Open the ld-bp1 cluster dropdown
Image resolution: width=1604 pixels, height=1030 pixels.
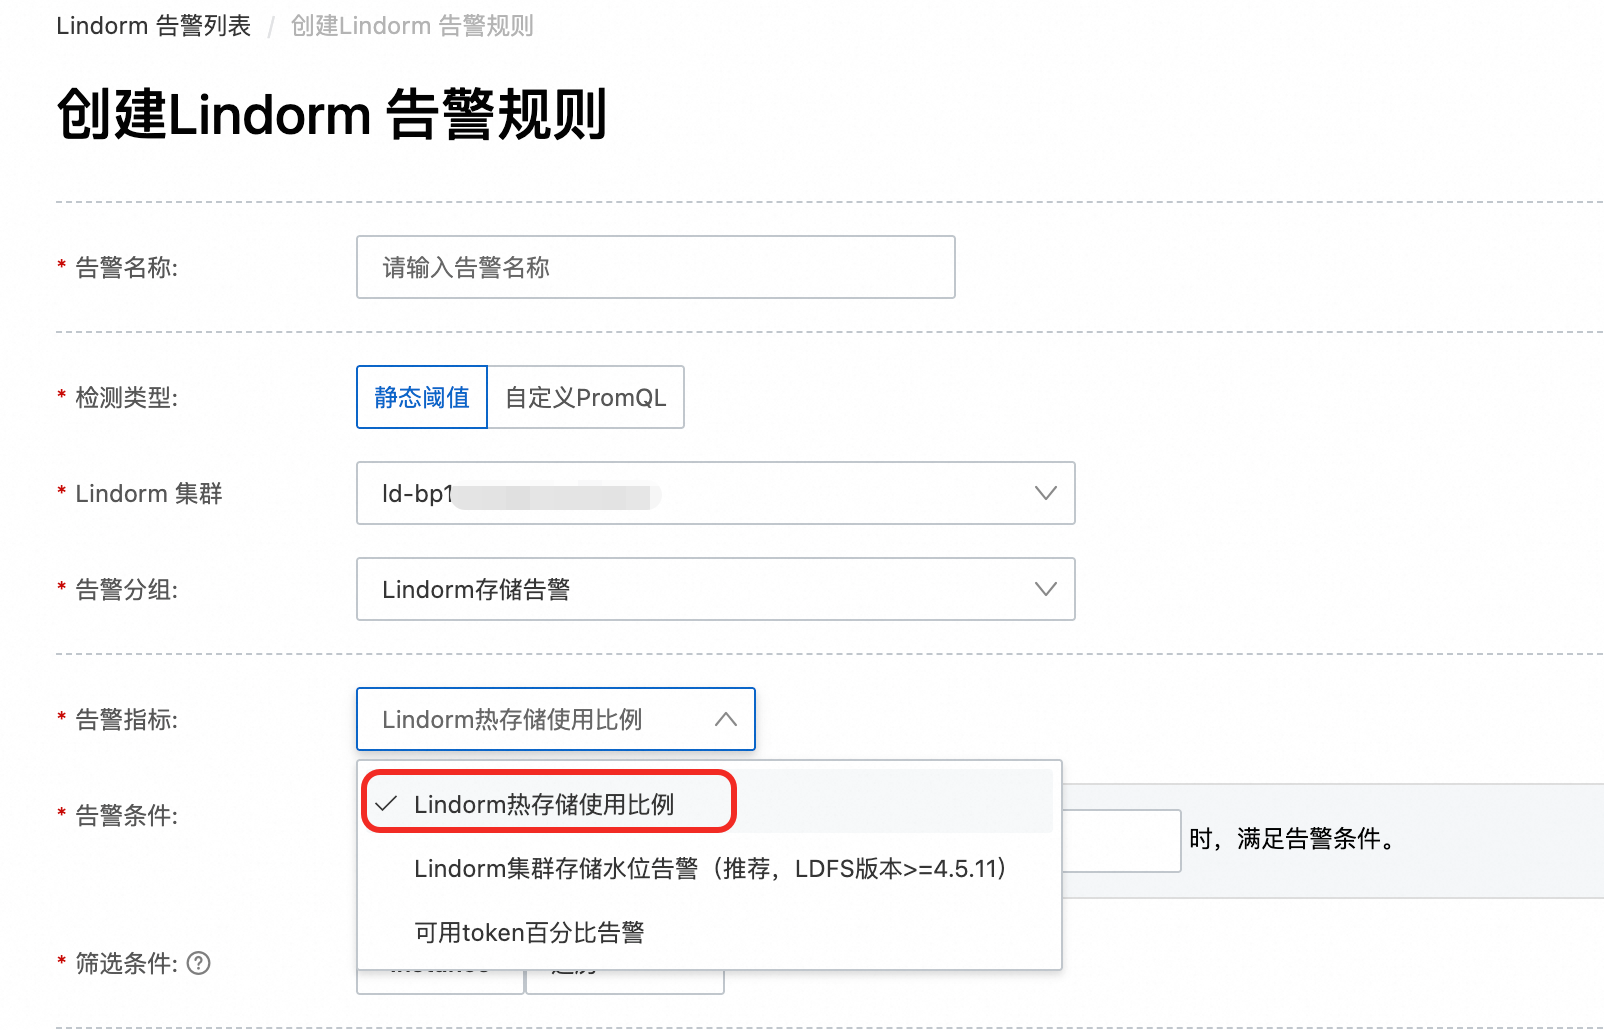700,493
